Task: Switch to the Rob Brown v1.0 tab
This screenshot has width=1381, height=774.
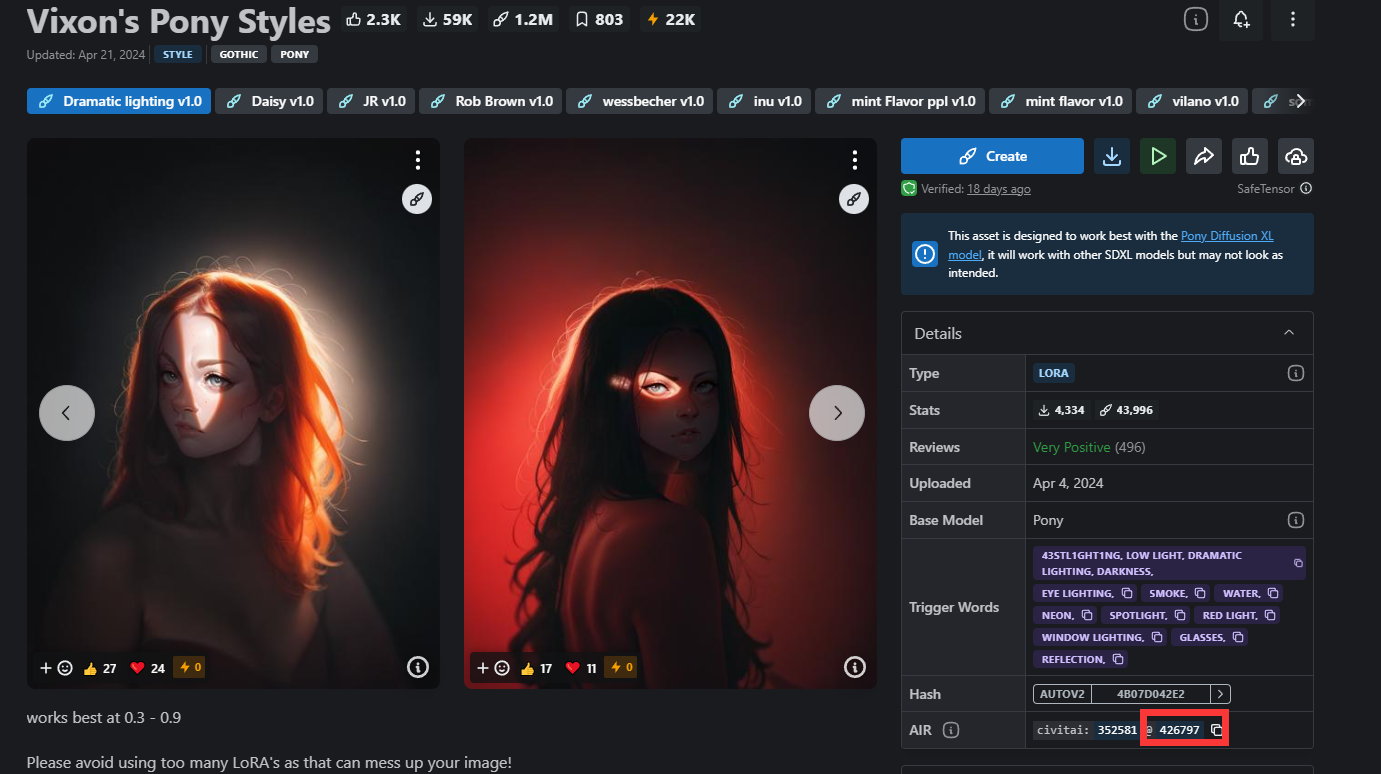Action: coord(491,101)
